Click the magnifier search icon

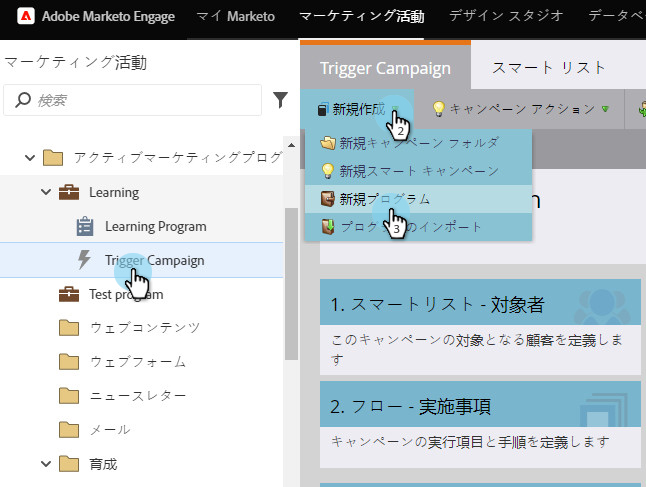(23, 100)
